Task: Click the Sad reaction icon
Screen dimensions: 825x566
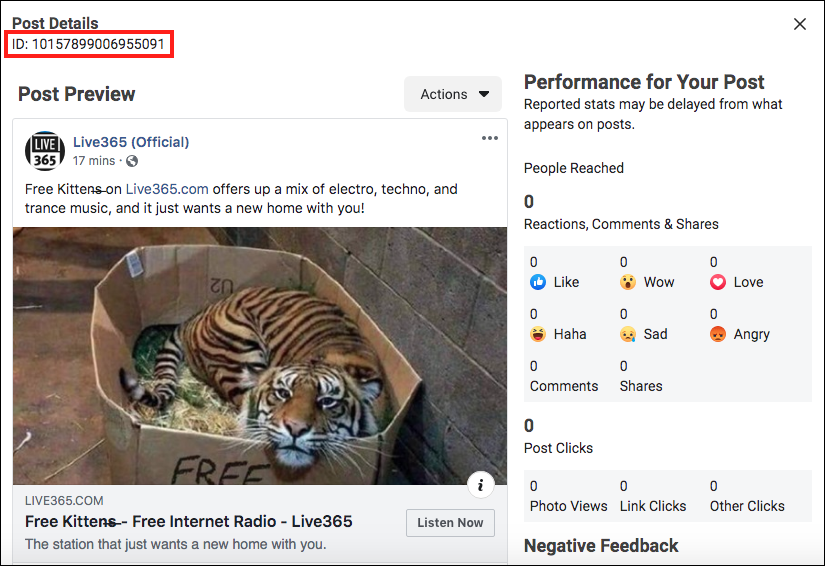Action: (628, 334)
